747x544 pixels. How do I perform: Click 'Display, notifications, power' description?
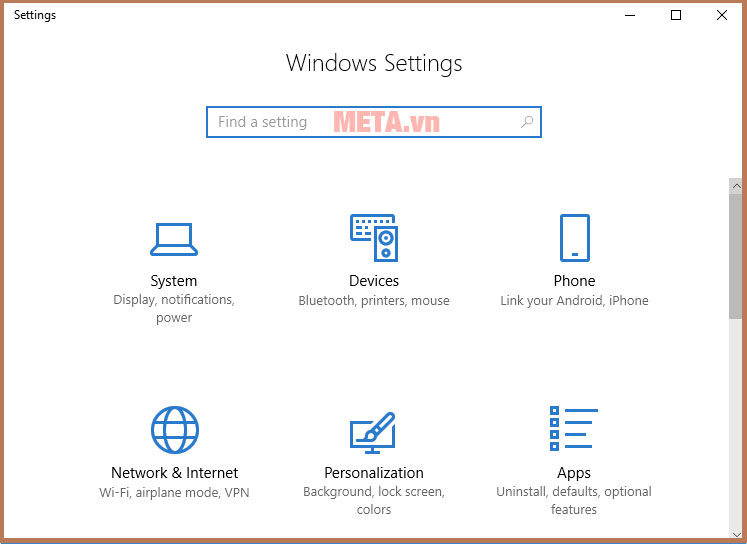pyautogui.click(x=174, y=309)
